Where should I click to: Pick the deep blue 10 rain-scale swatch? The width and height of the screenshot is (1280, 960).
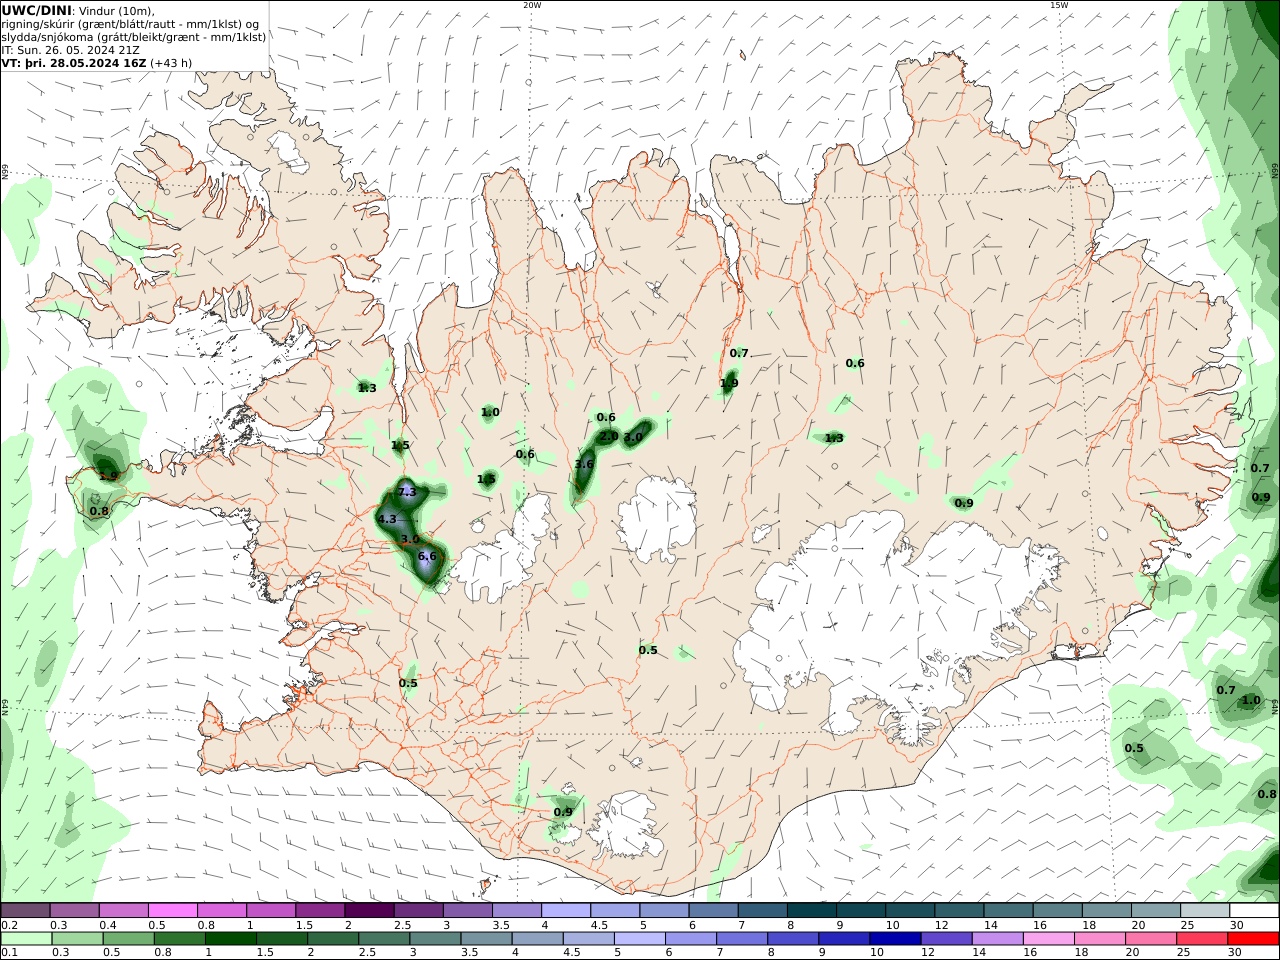pos(895,939)
